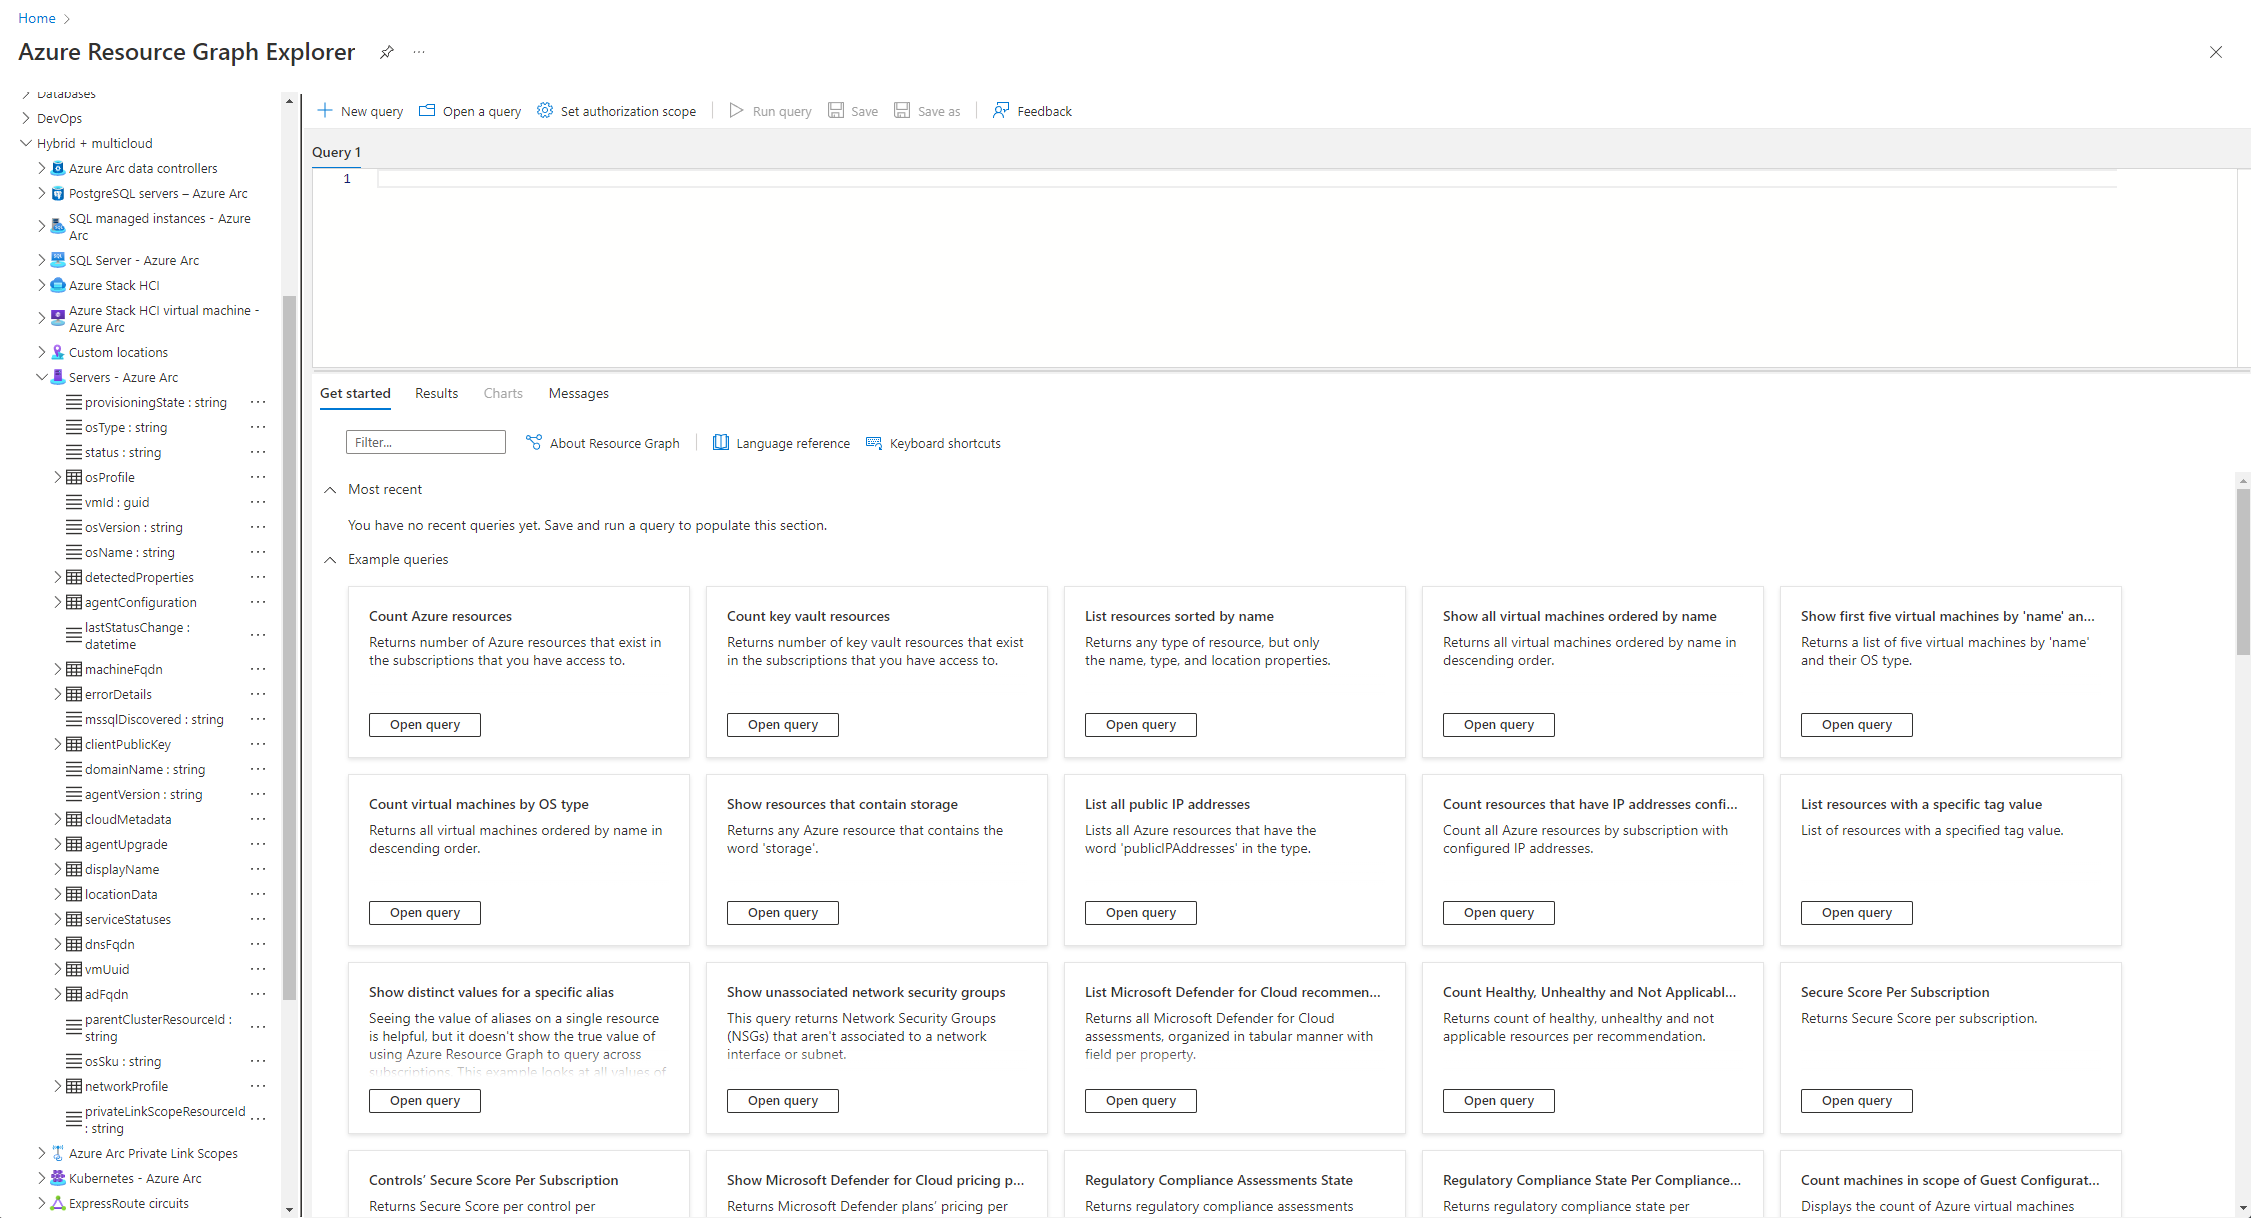Image resolution: width=2251 pixels, height=1218 pixels.
Task: Open the Count Azure resources example query
Action: (x=424, y=723)
